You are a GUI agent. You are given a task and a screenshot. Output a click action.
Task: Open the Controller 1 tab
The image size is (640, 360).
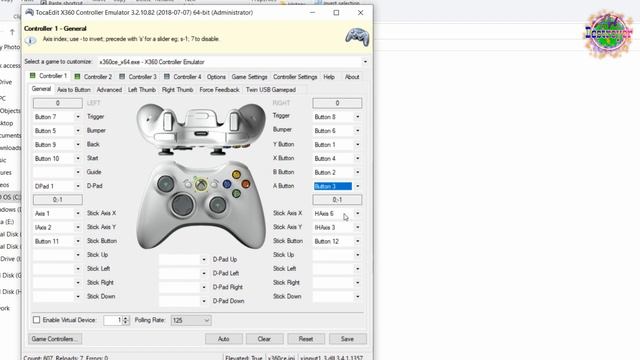pos(48,76)
